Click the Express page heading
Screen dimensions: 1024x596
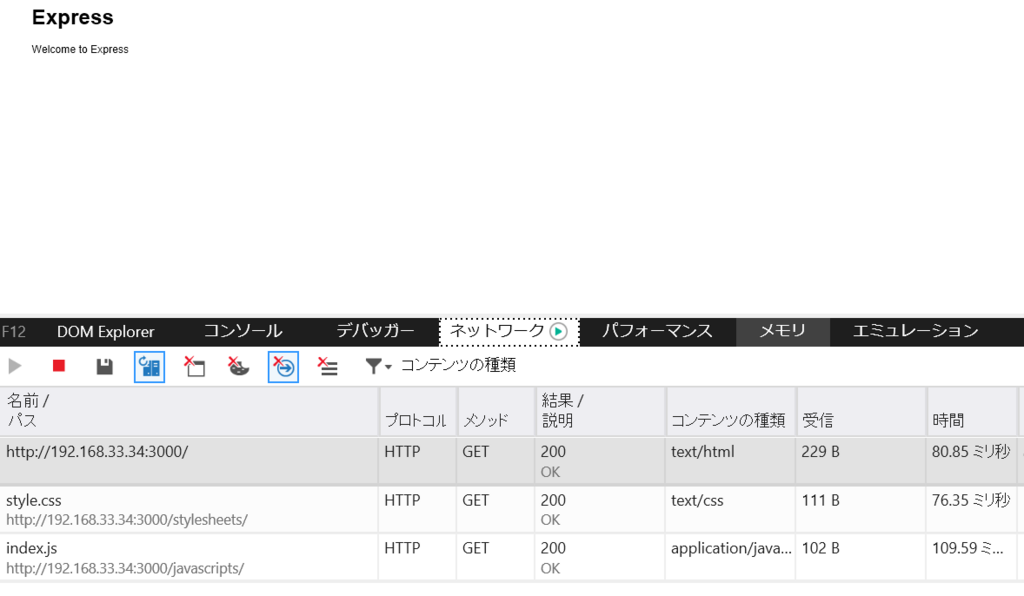(x=72, y=18)
